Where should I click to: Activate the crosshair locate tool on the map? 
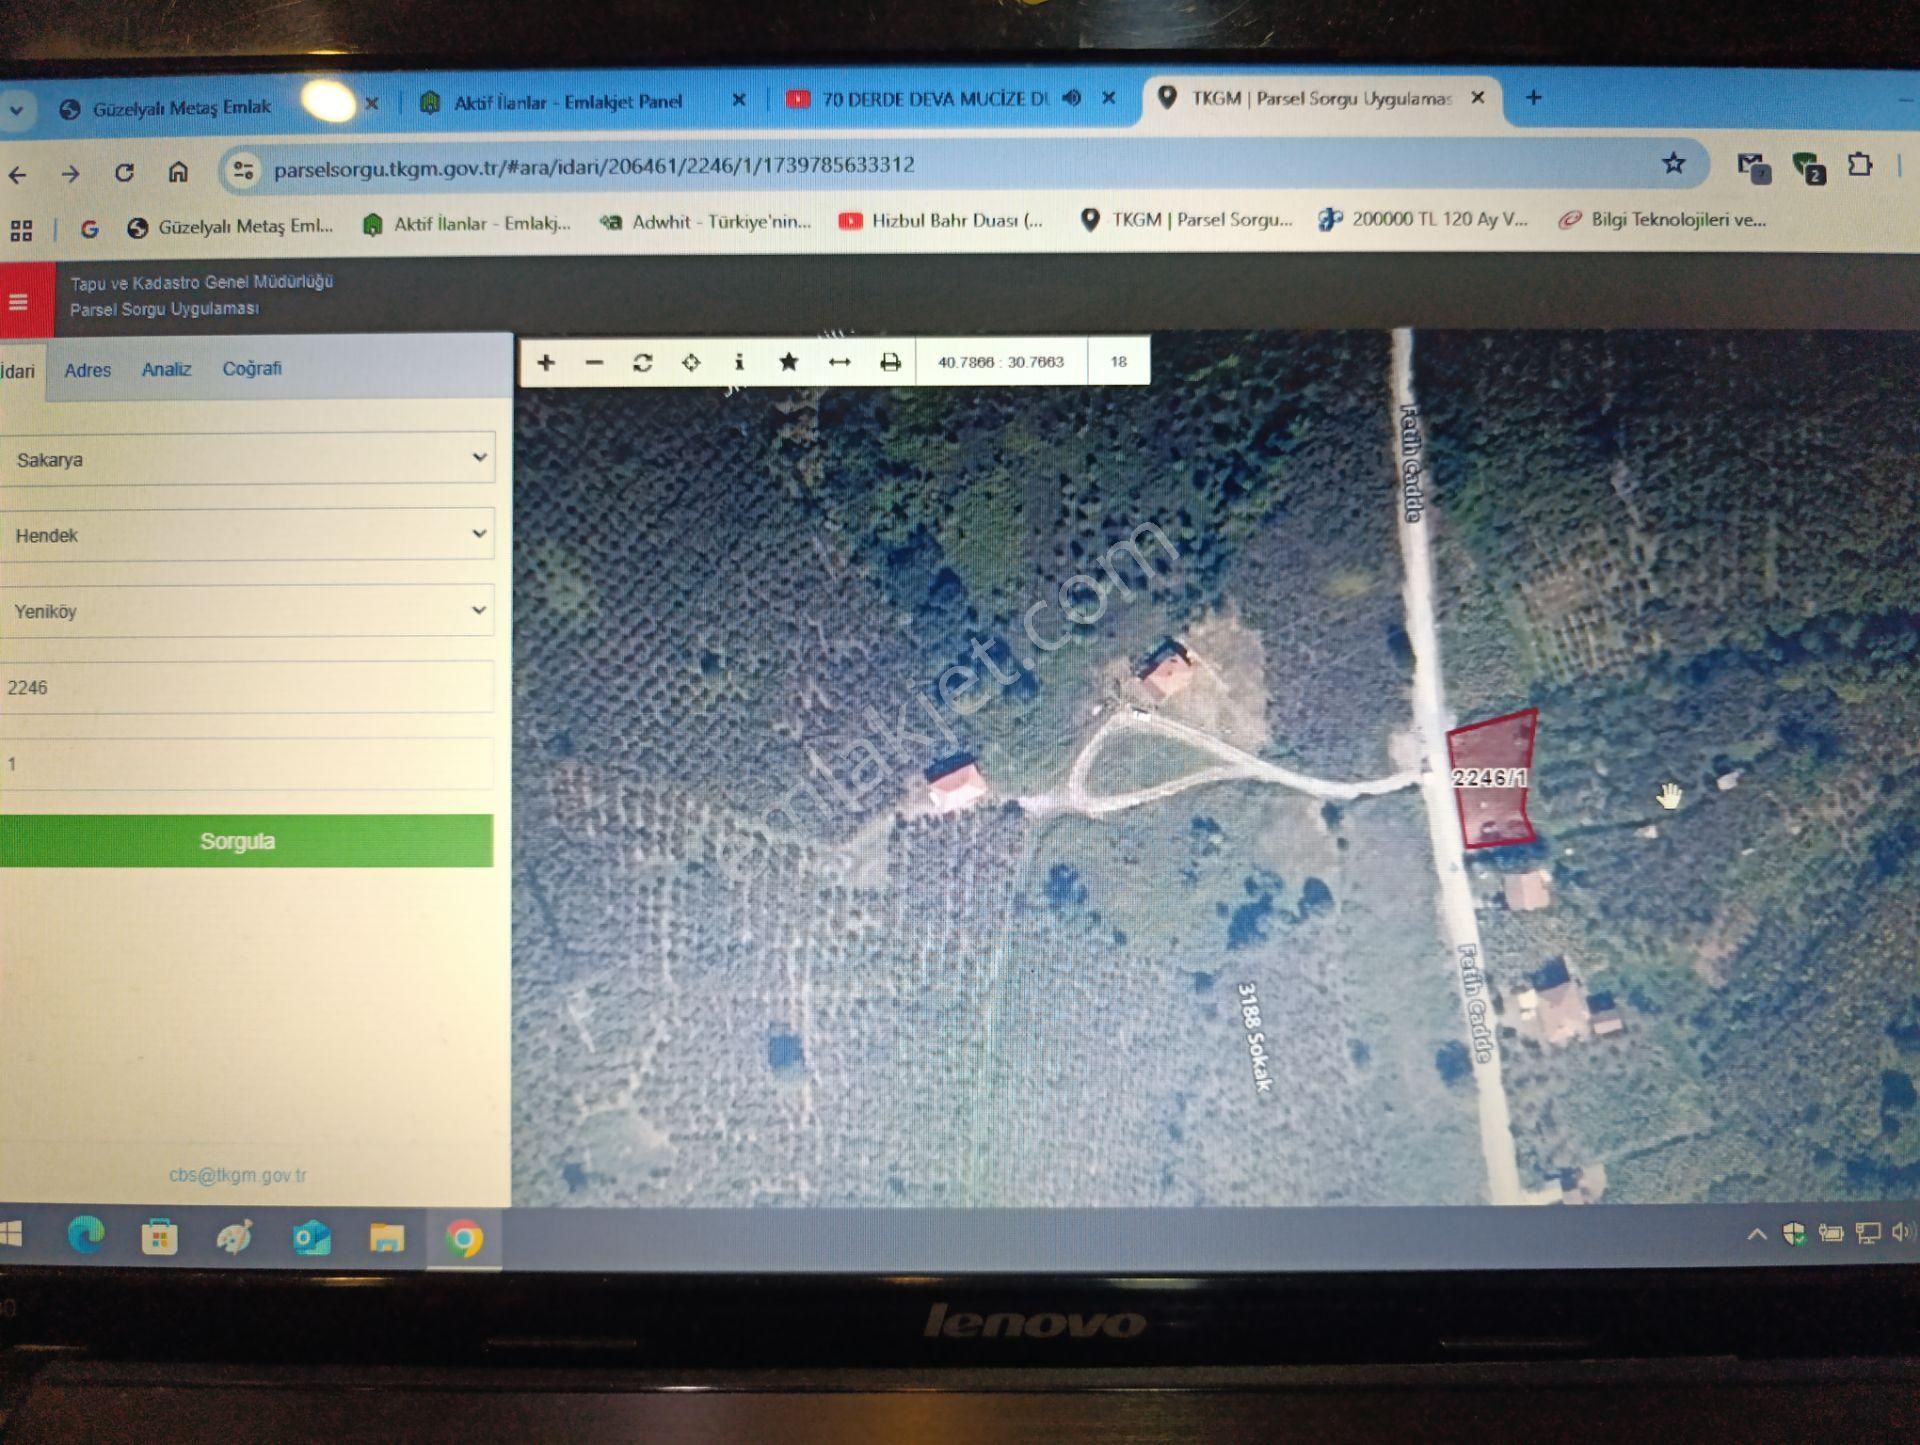click(692, 362)
